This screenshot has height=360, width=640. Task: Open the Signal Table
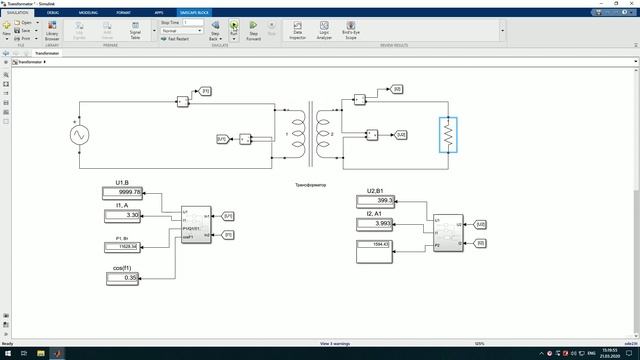click(135, 31)
